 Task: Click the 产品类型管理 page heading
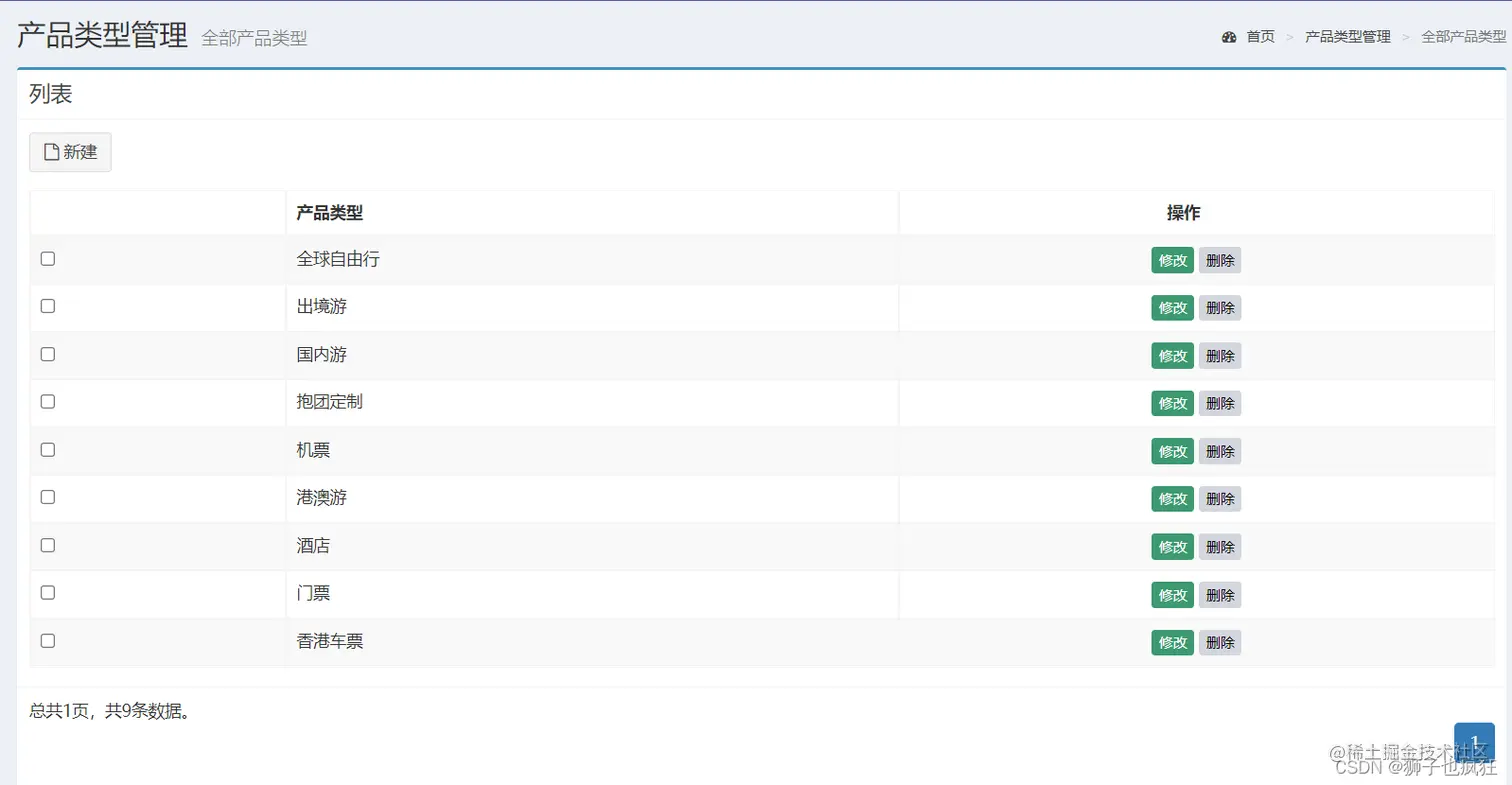click(x=103, y=36)
